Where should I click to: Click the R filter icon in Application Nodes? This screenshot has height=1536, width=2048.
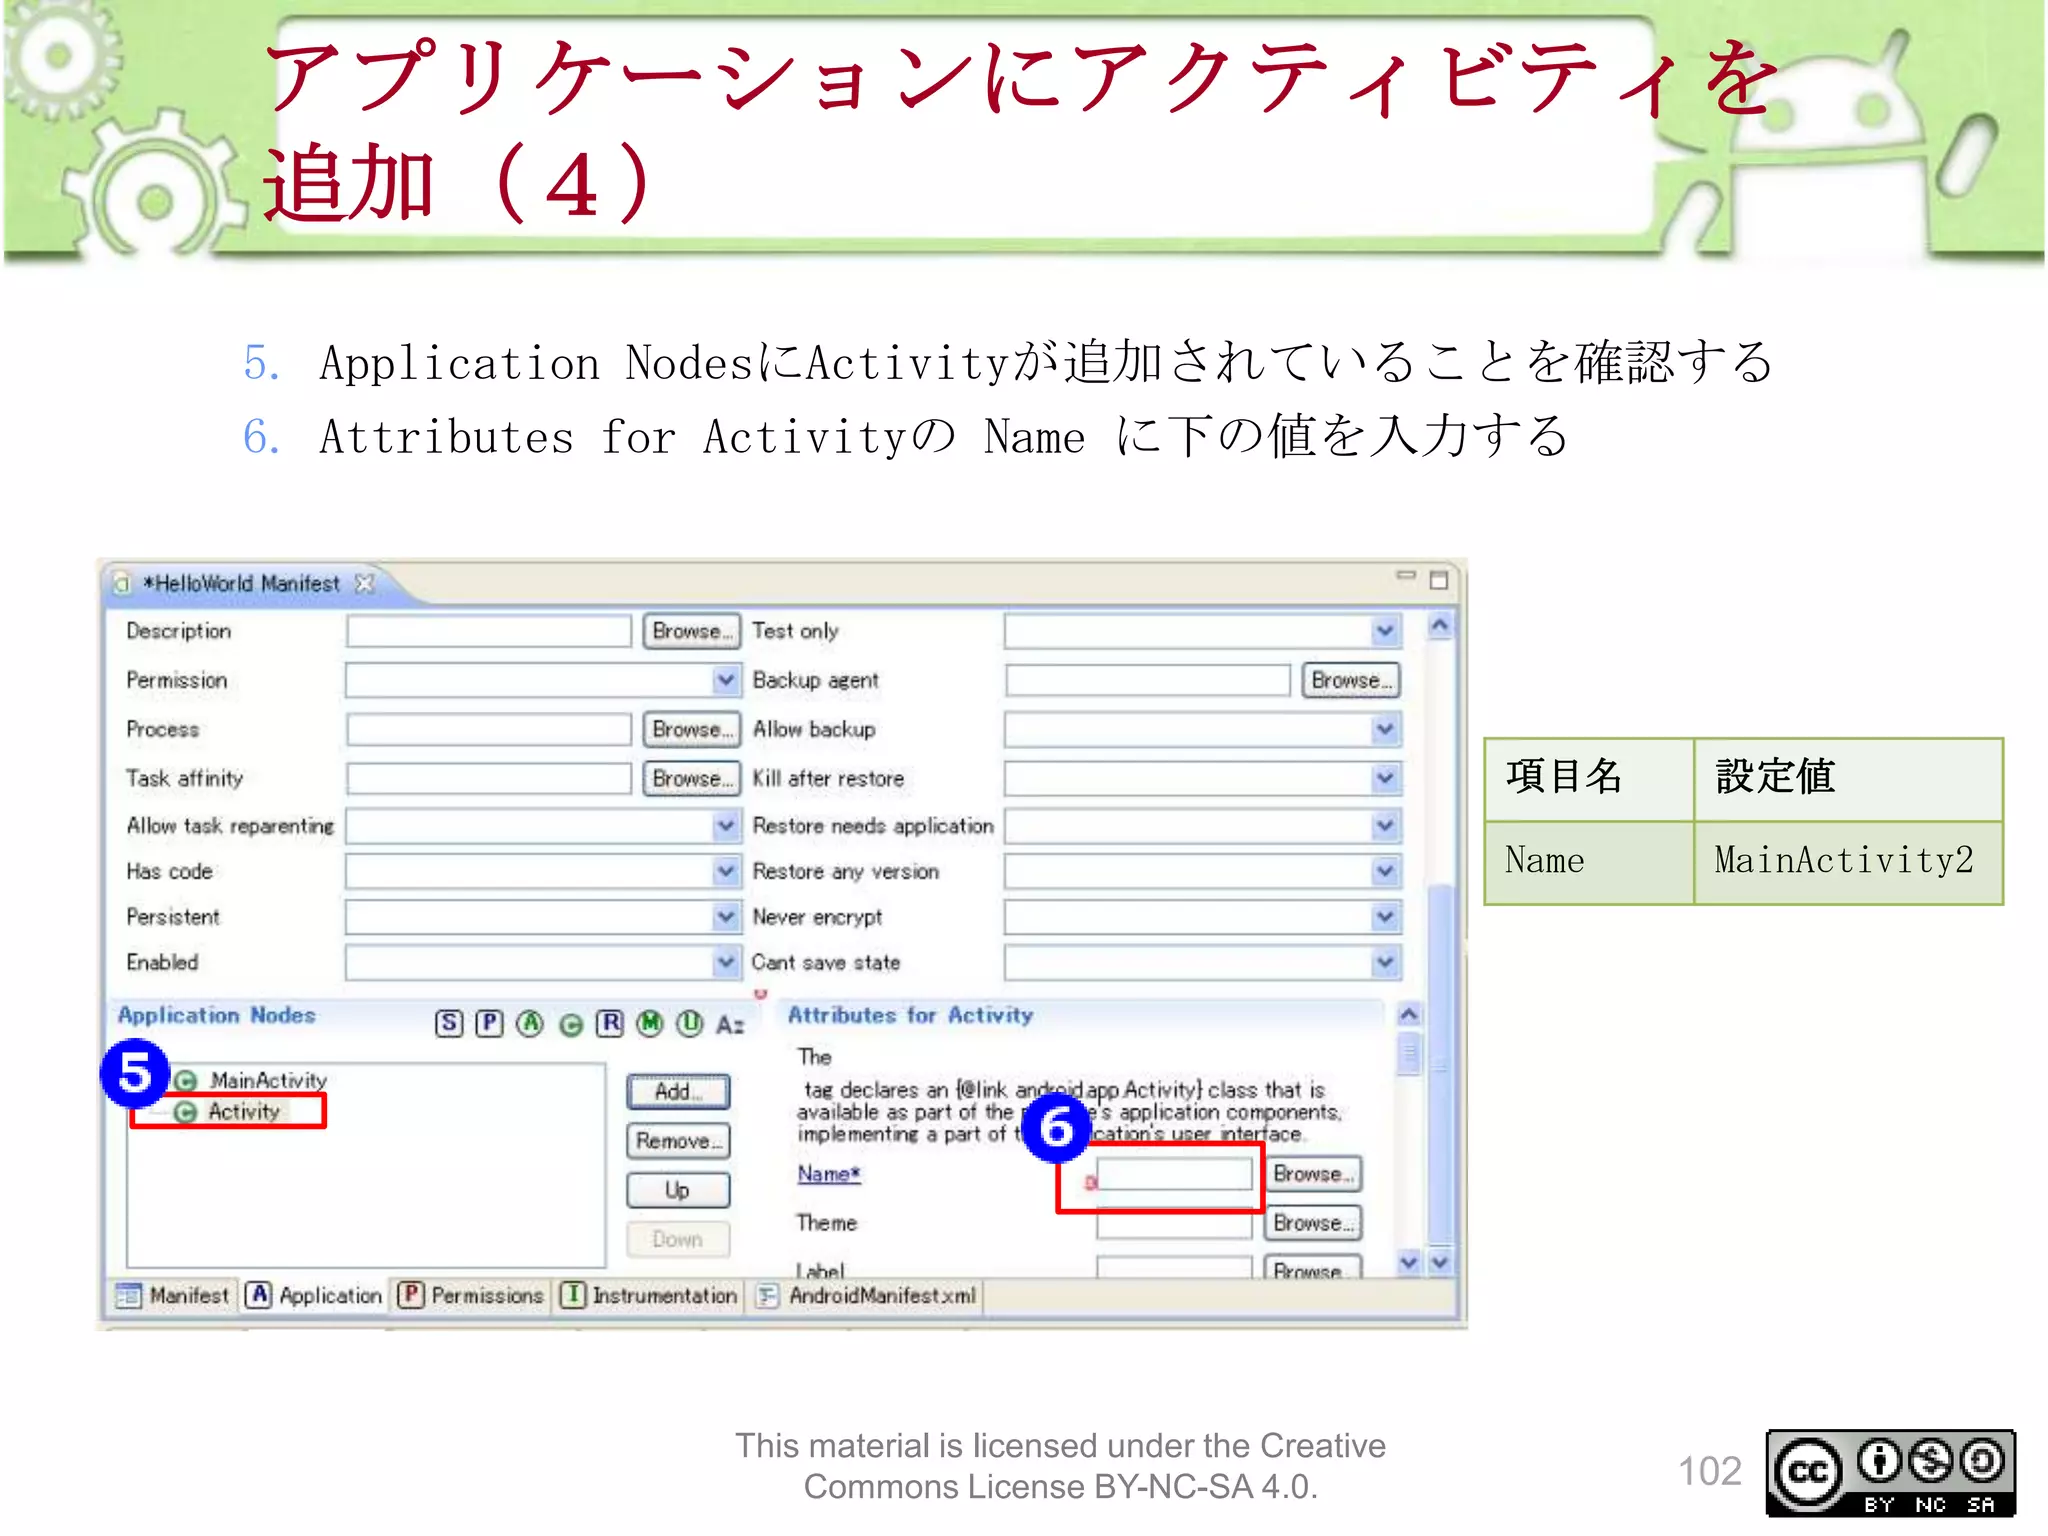click(x=610, y=1023)
